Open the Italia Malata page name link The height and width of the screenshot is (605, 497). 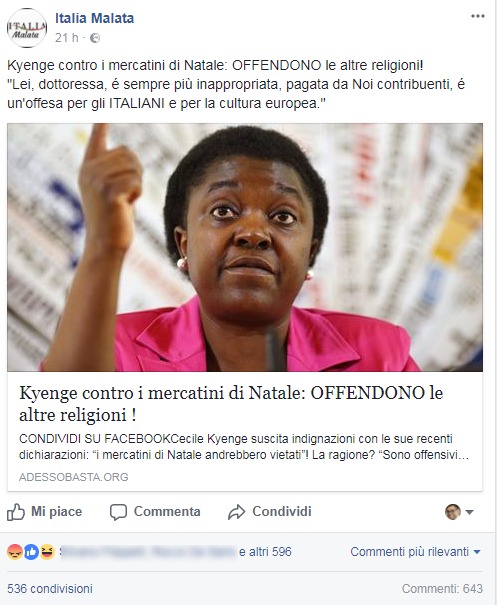(95, 18)
